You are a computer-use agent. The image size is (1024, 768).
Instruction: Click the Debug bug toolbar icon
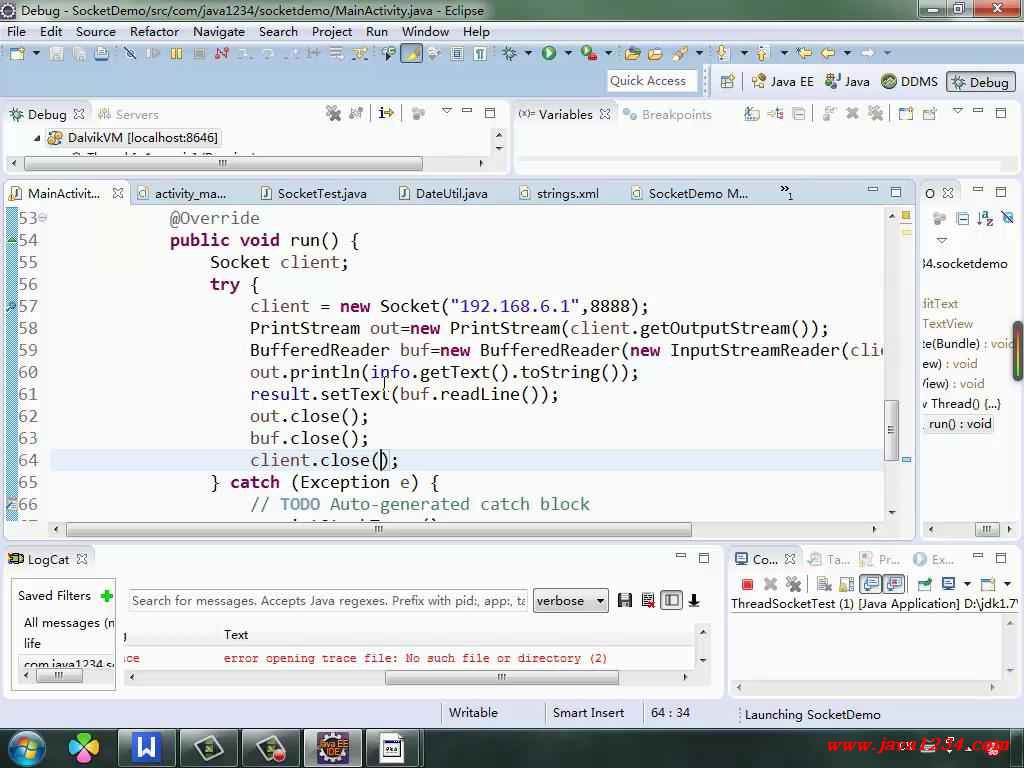point(509,54)
